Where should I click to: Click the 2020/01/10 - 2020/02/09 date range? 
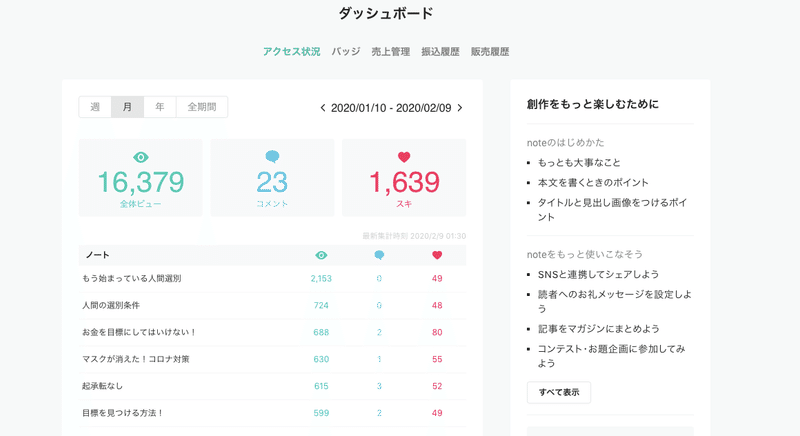tap(391, 108)
